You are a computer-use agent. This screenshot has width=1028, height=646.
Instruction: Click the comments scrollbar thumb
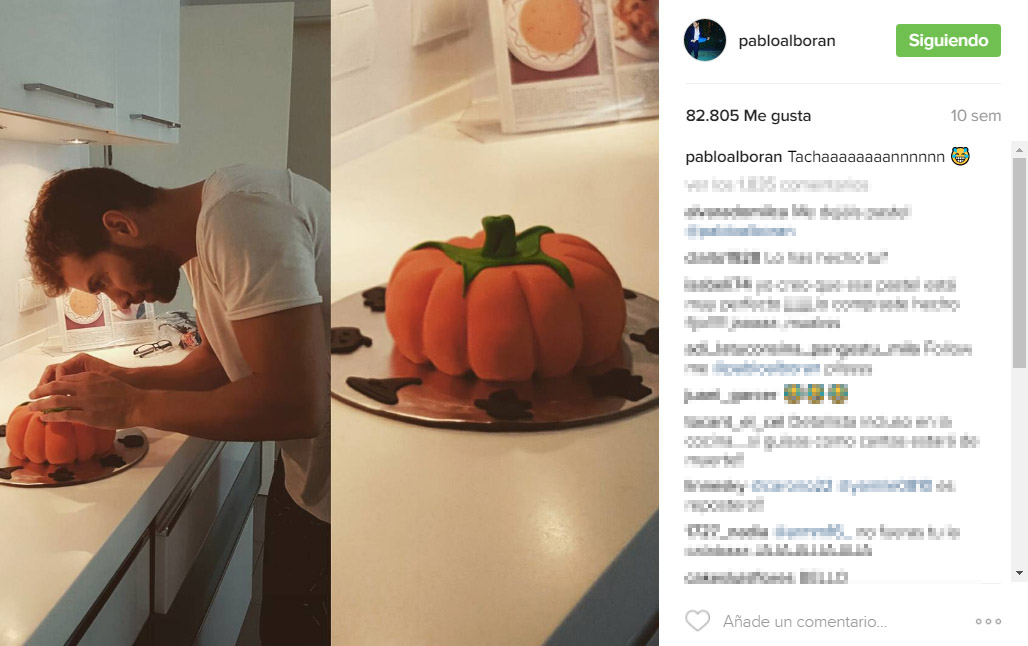point(1019,262)
